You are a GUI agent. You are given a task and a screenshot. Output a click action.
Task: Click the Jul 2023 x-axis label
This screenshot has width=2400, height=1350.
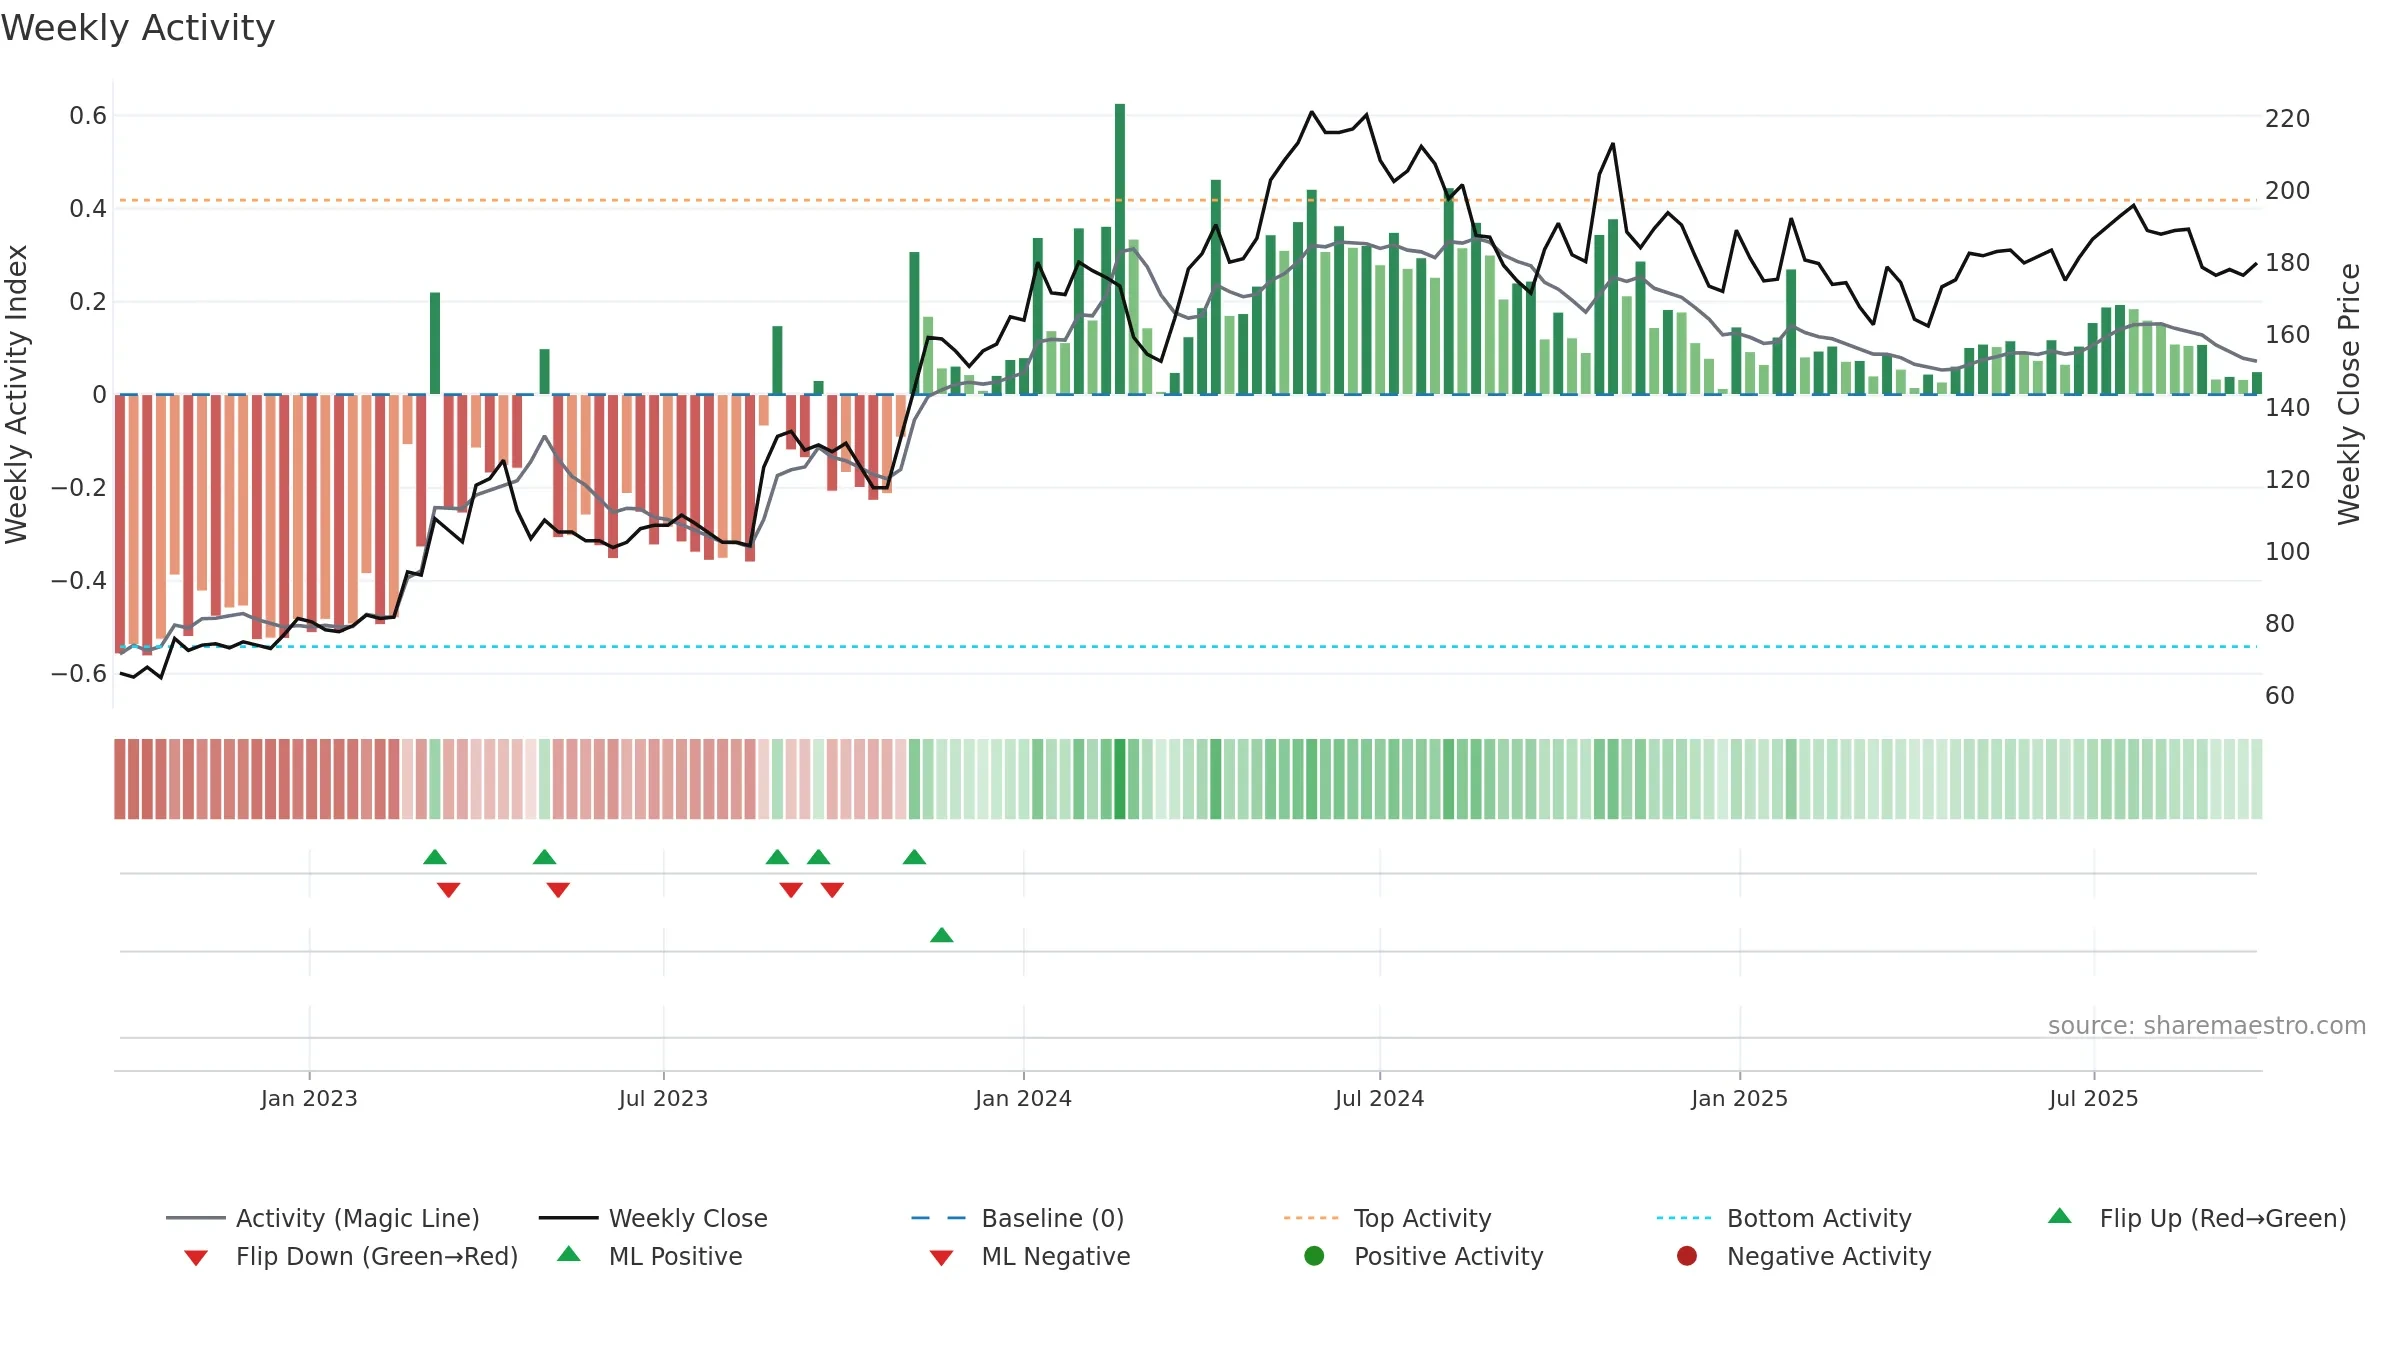[x=663, y=1099]
